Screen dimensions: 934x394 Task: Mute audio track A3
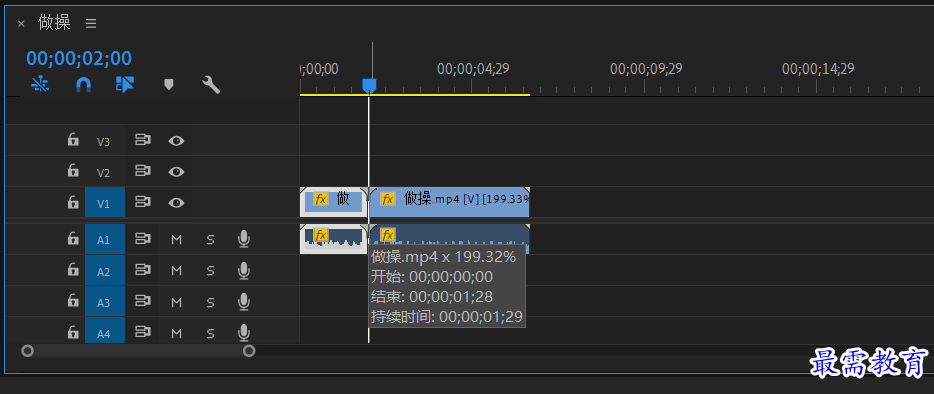pyautogui.click(x=176, y=303)
